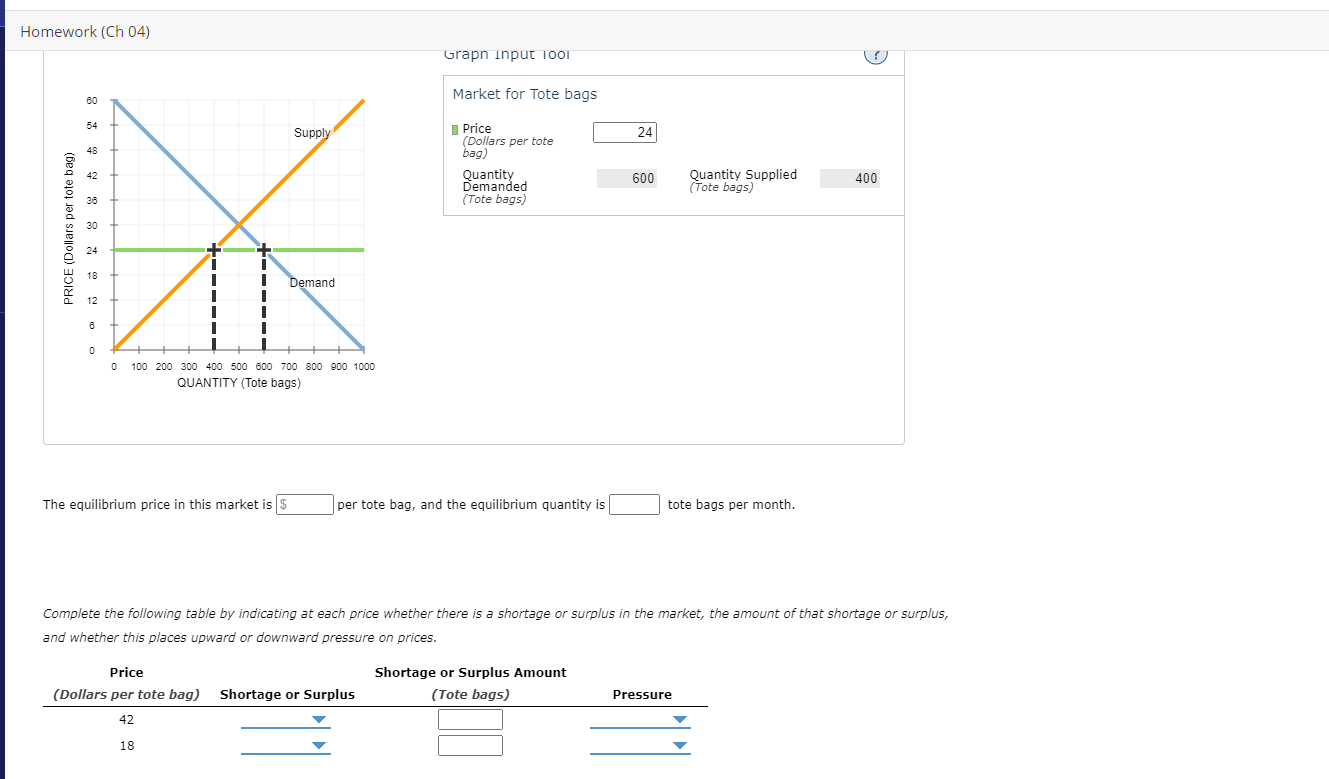The image size is (1329, 779).
Task: Click the dashed line at quantity 600
Action: pyautogui.click(x=262, y=300)
